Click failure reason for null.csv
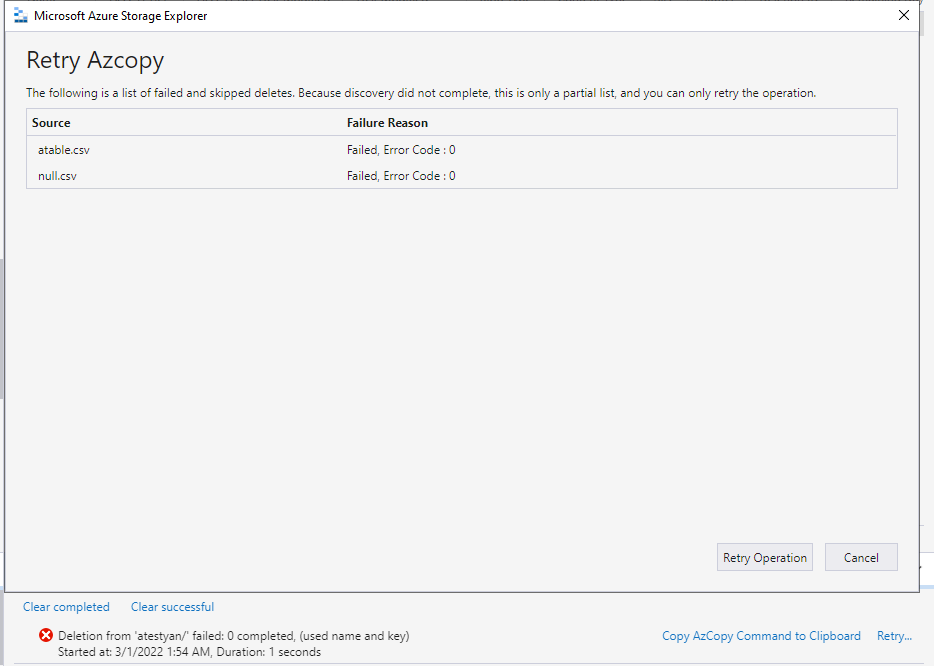Viewport: 934px width, 666px height. (x=401, y=176)
